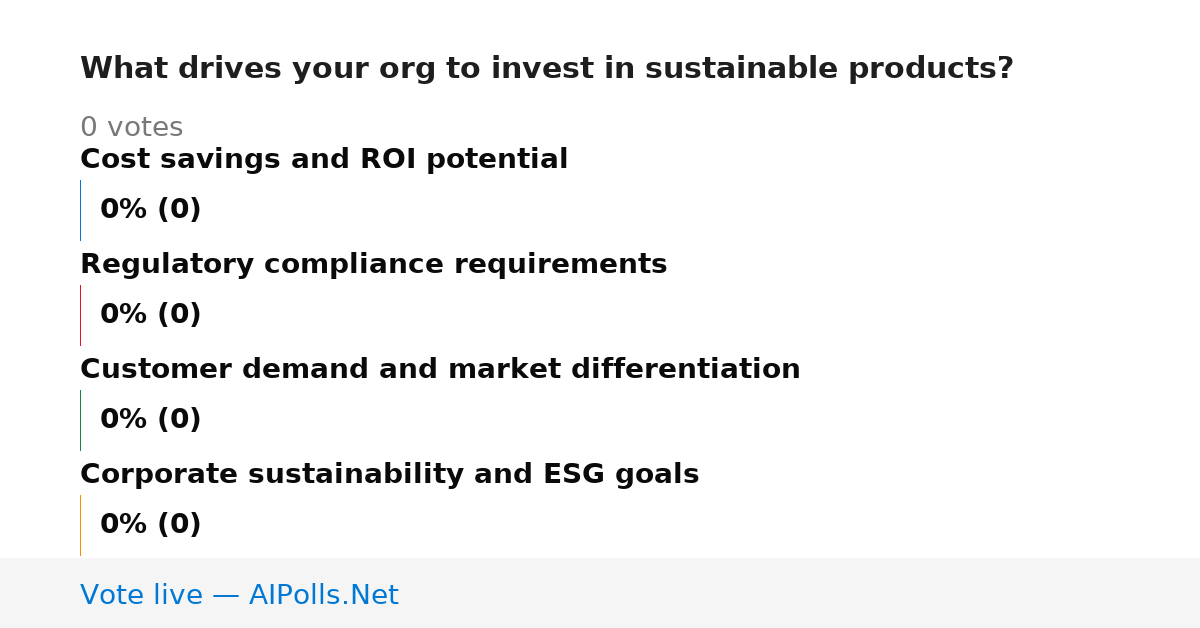Click the word 'AIPolls.Net' in footer
Screen dimensions: 1200x628
pos(323,595)
